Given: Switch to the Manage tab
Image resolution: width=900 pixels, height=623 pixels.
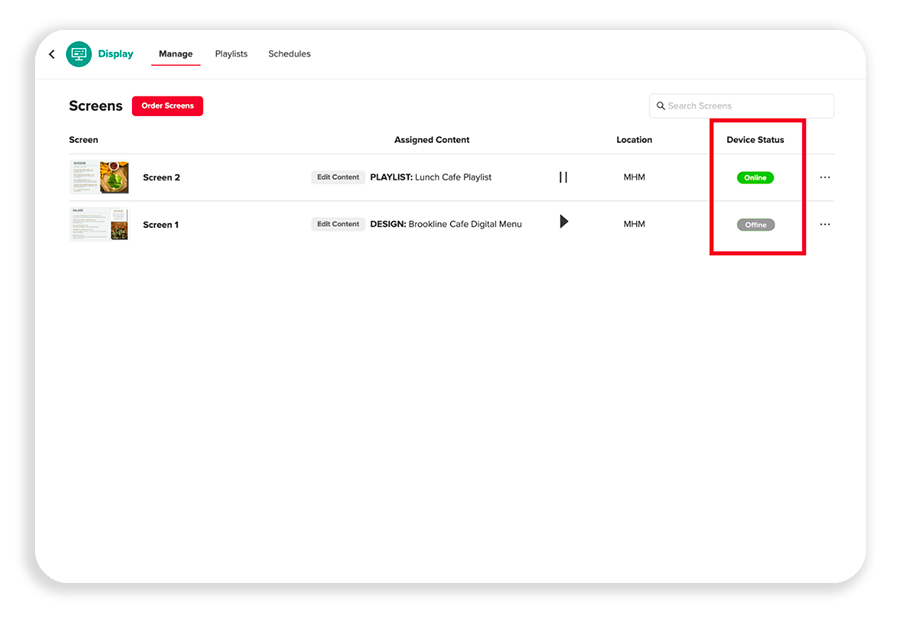Looking at the screenshot, I should coord(176,54).
